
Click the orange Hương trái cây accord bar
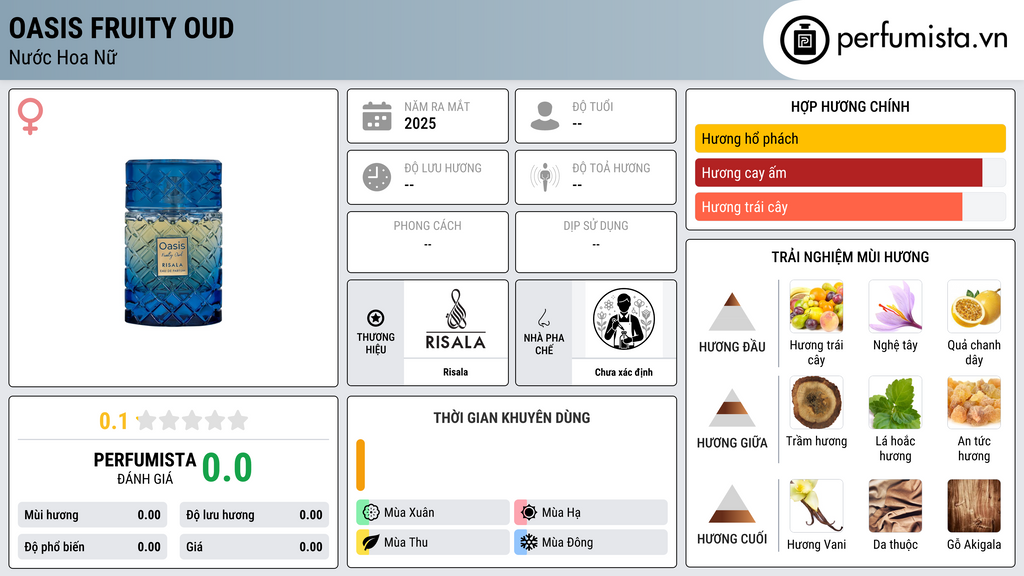point(829,207)
